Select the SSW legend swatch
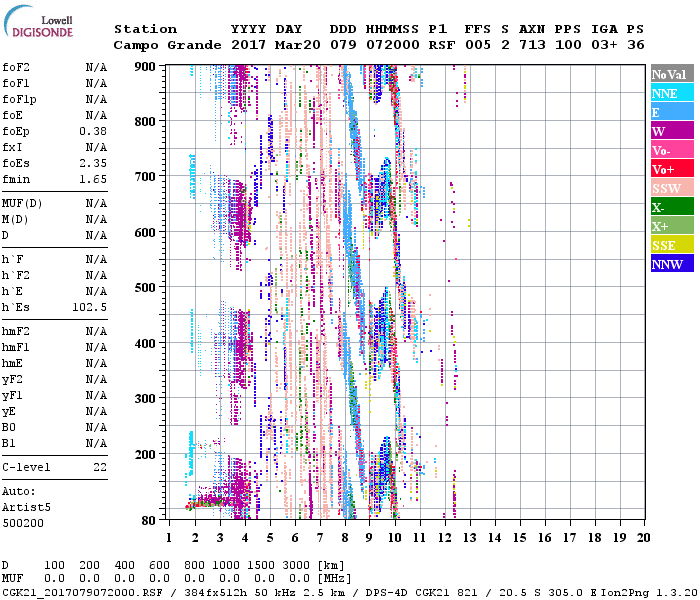The width and height of the screenshot is (700, 600). coord(672,188)
